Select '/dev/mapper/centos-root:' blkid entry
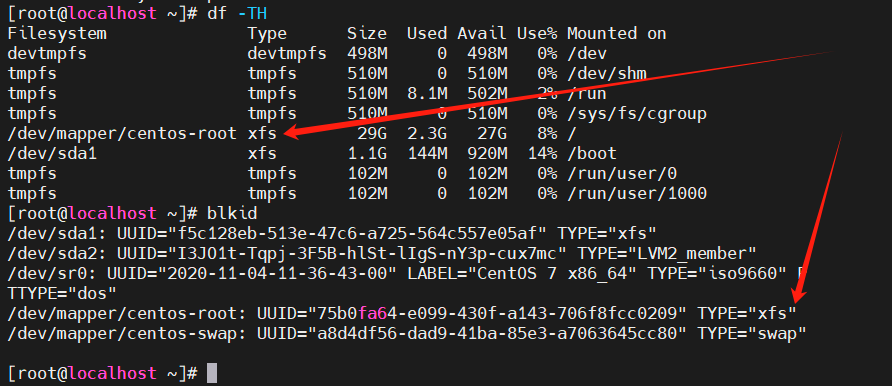 [127, 313]
